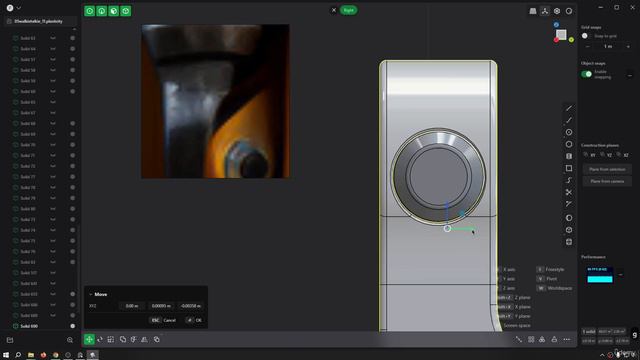Open object snaps options ellipsis
Screen dimensions: 640x360
(630, 76)
